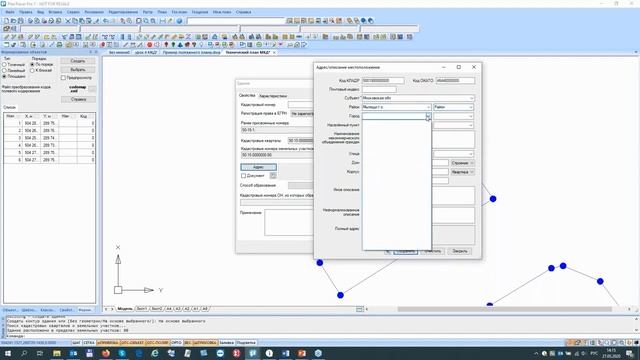Open the Вставка menu

(55, 12)
